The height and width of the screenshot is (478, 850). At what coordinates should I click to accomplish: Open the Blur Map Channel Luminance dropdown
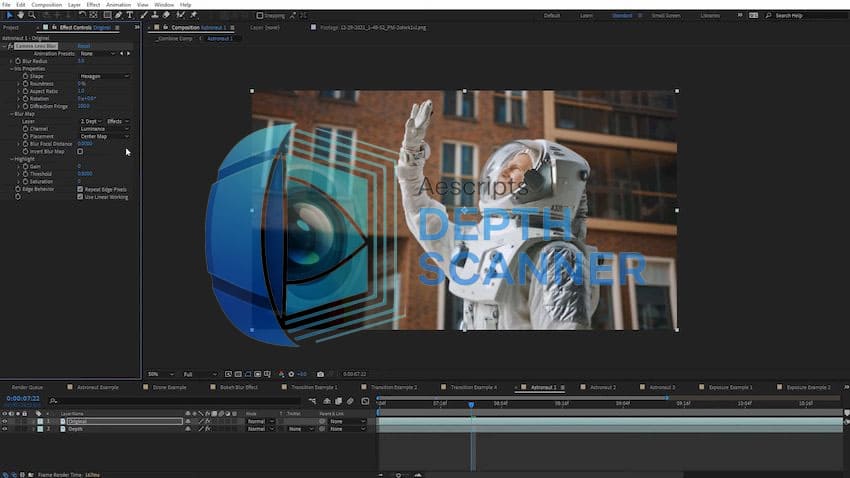[104, 129]
